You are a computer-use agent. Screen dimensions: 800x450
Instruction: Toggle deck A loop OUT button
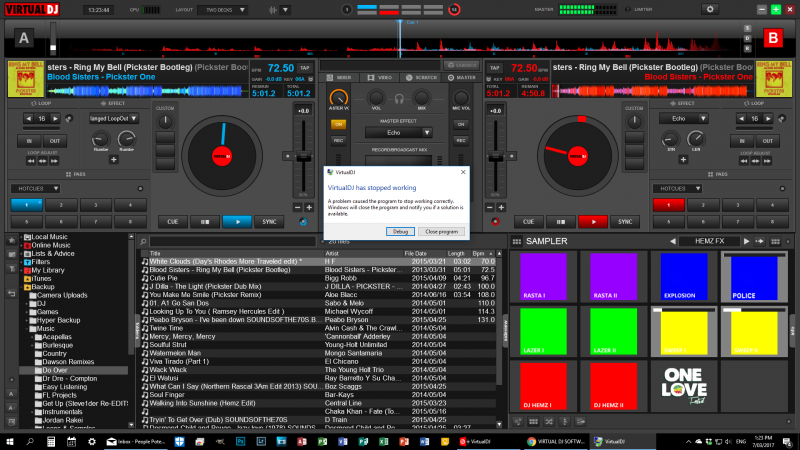(x=55, y=141)
